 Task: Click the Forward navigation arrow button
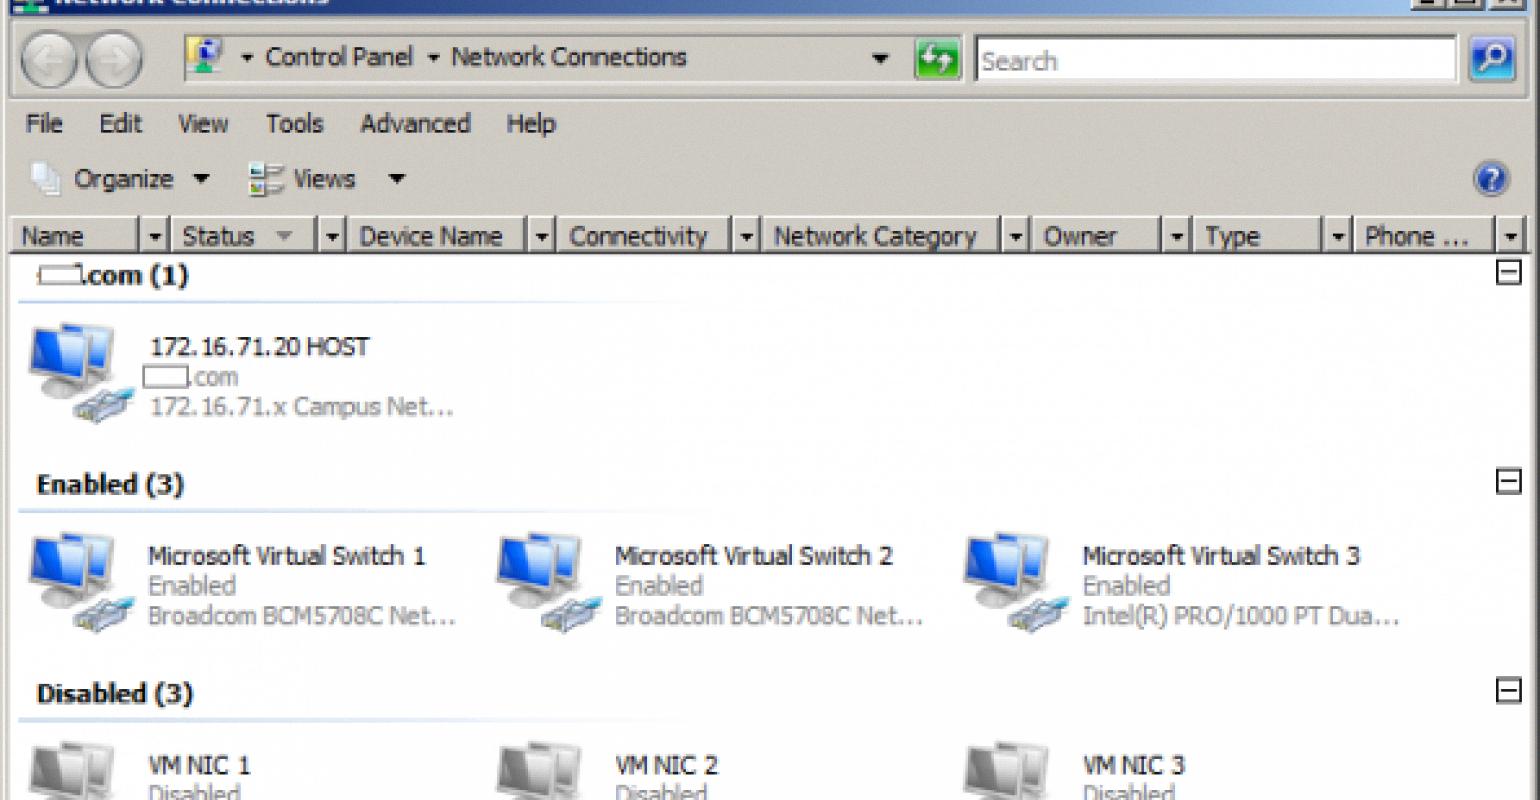tap(113, 61)
